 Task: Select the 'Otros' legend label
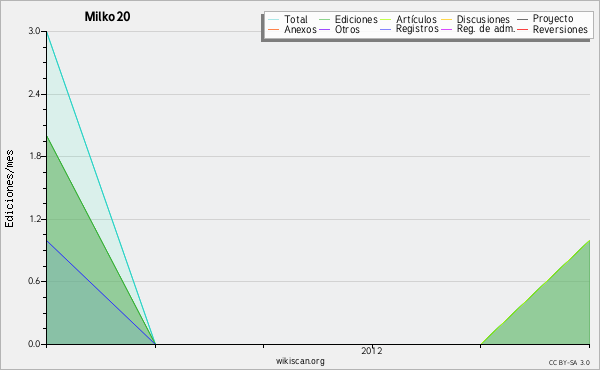[347, 29]
